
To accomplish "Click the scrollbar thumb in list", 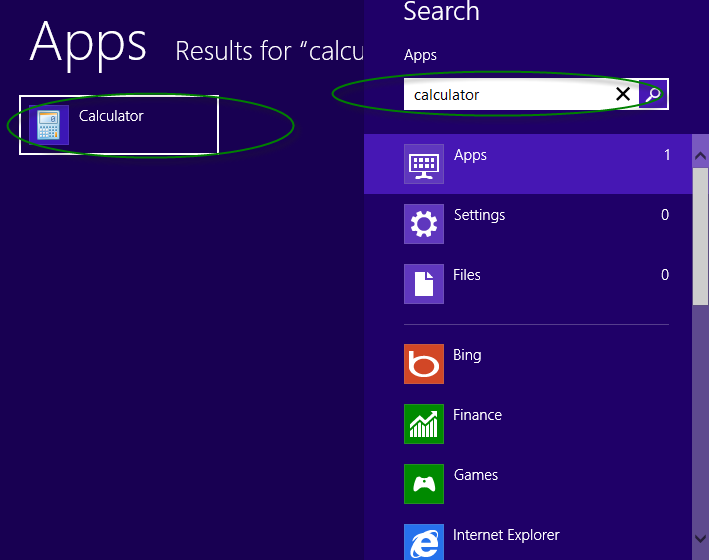I will 700,237.
